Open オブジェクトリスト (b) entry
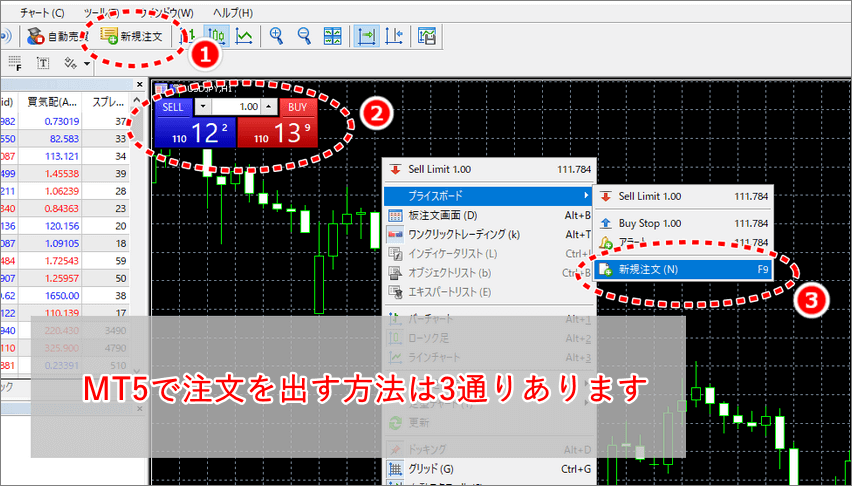This screenshot has width=852, height=486. 490,272
